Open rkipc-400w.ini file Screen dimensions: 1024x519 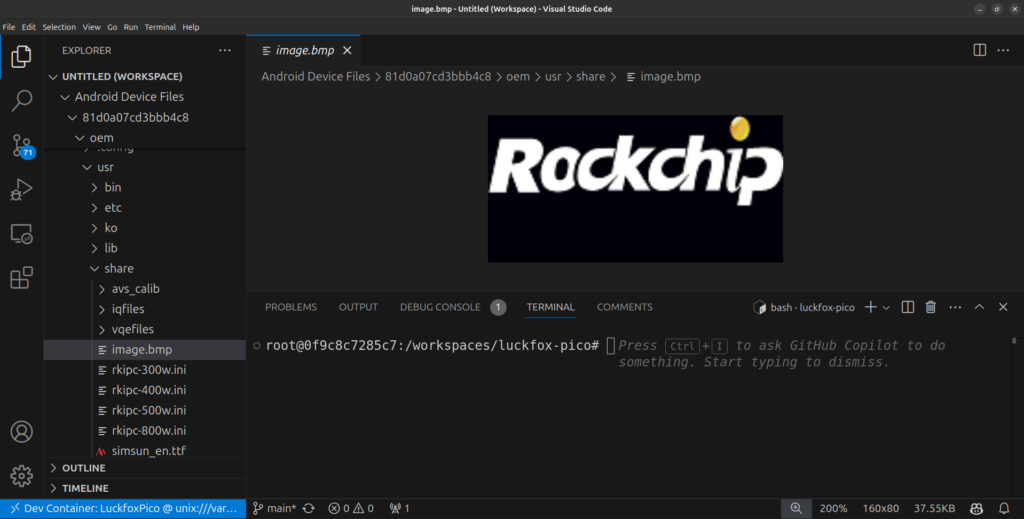(144, 390)
